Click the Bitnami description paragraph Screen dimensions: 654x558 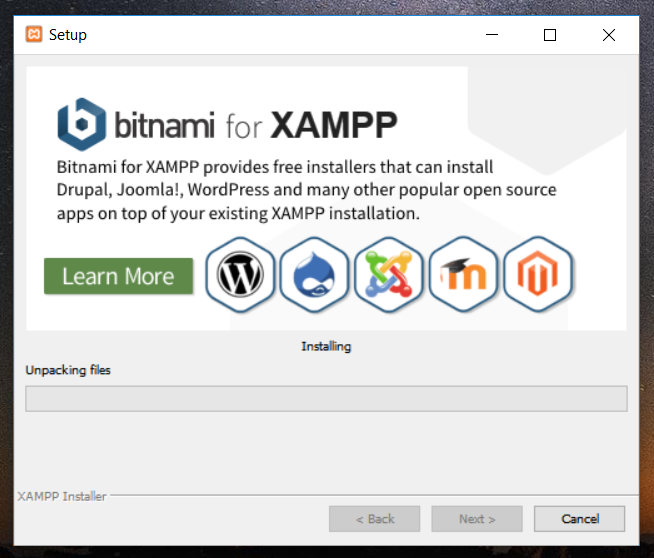(307, 190)
